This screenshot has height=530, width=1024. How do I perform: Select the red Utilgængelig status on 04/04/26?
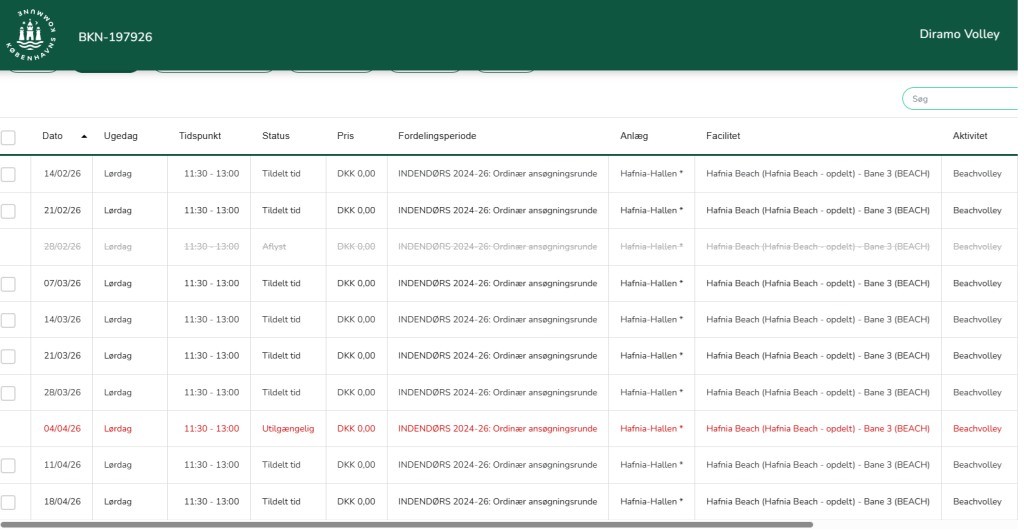pyautogui.click(x=288, y=429)
